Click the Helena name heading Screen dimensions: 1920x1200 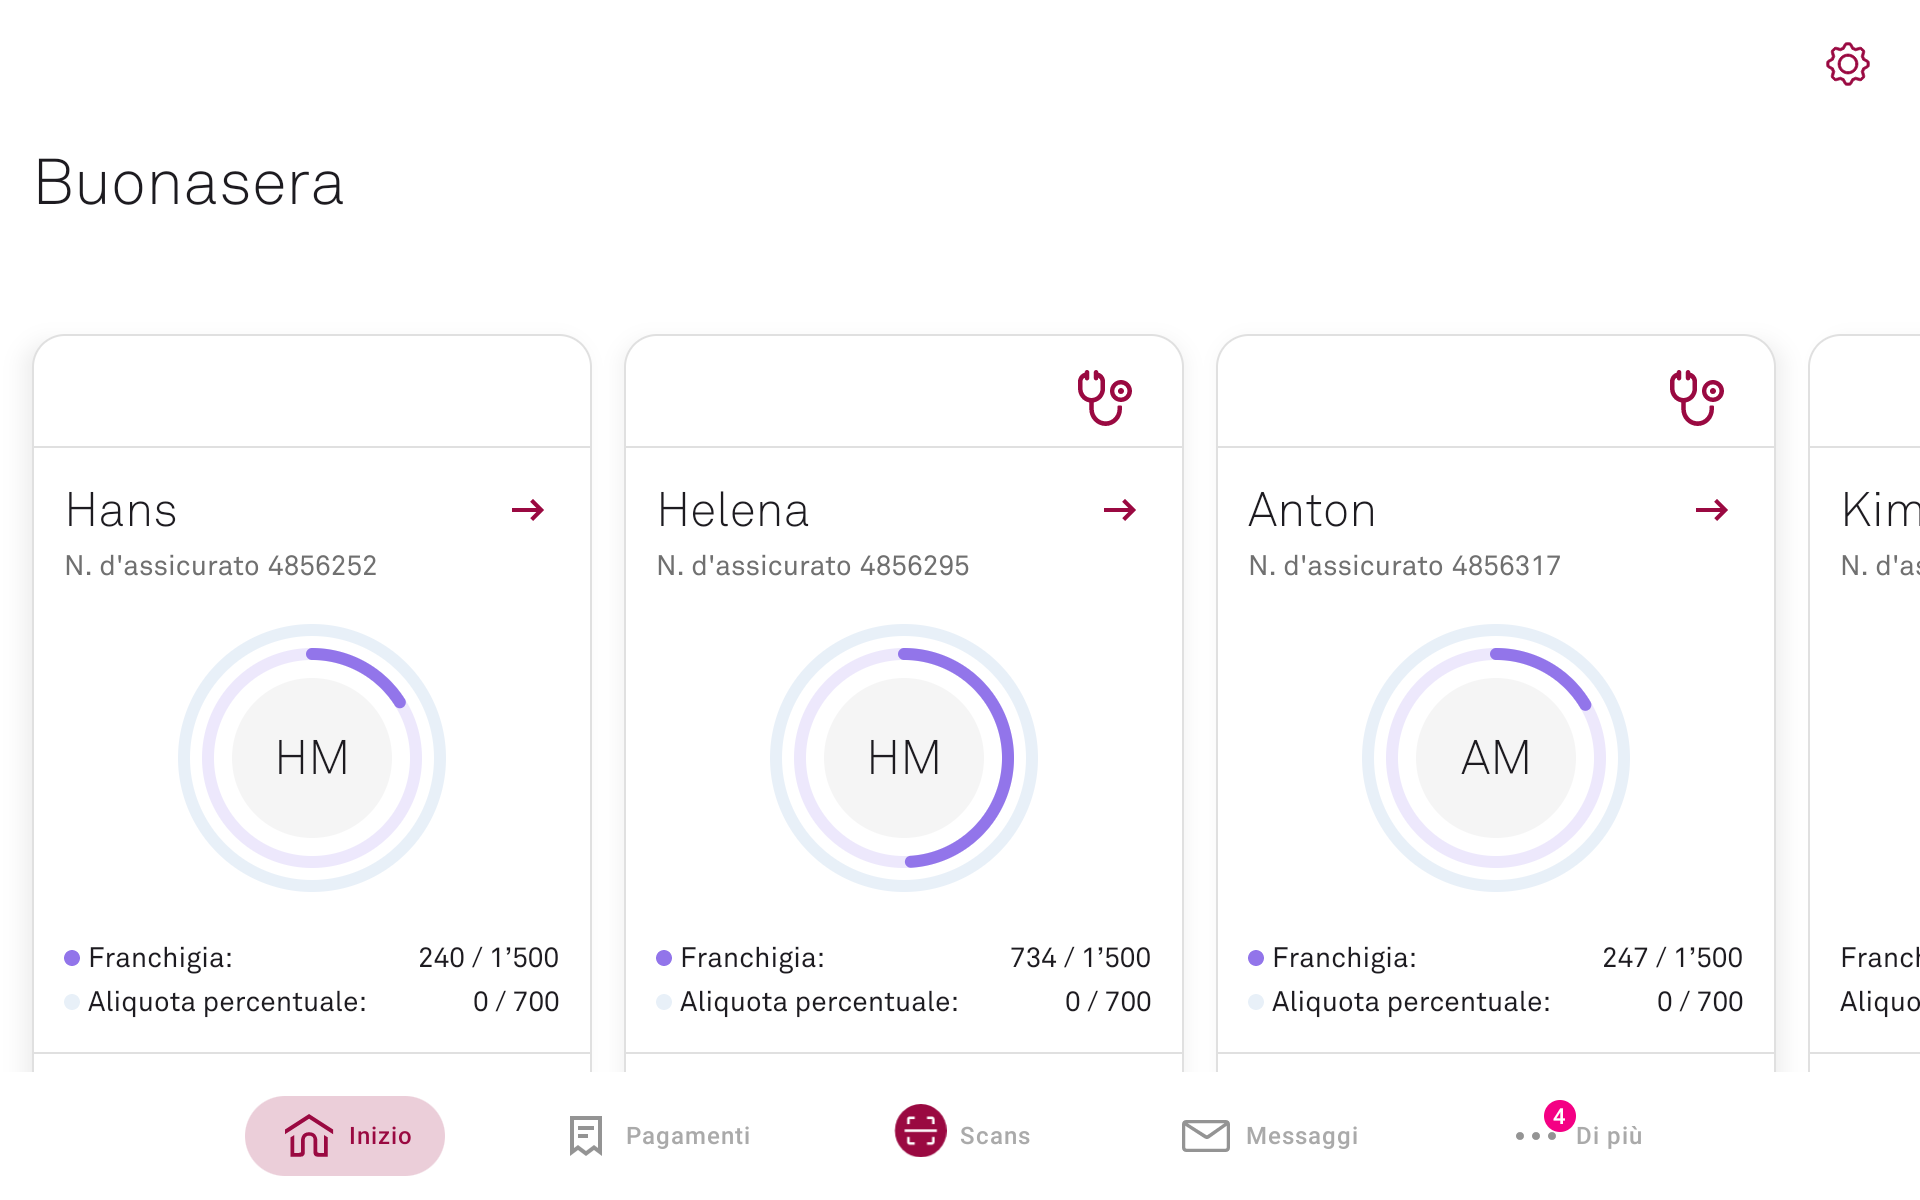[x=733, y=510]
